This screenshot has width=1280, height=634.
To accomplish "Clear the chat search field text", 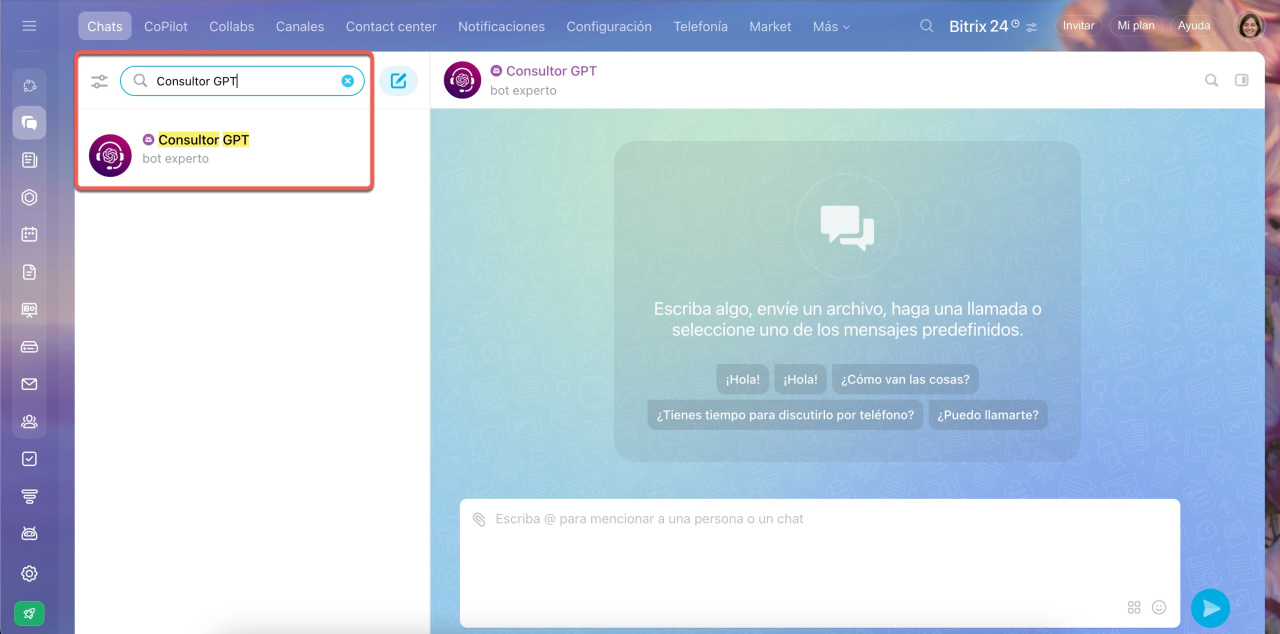I will (x=348, y=81).
